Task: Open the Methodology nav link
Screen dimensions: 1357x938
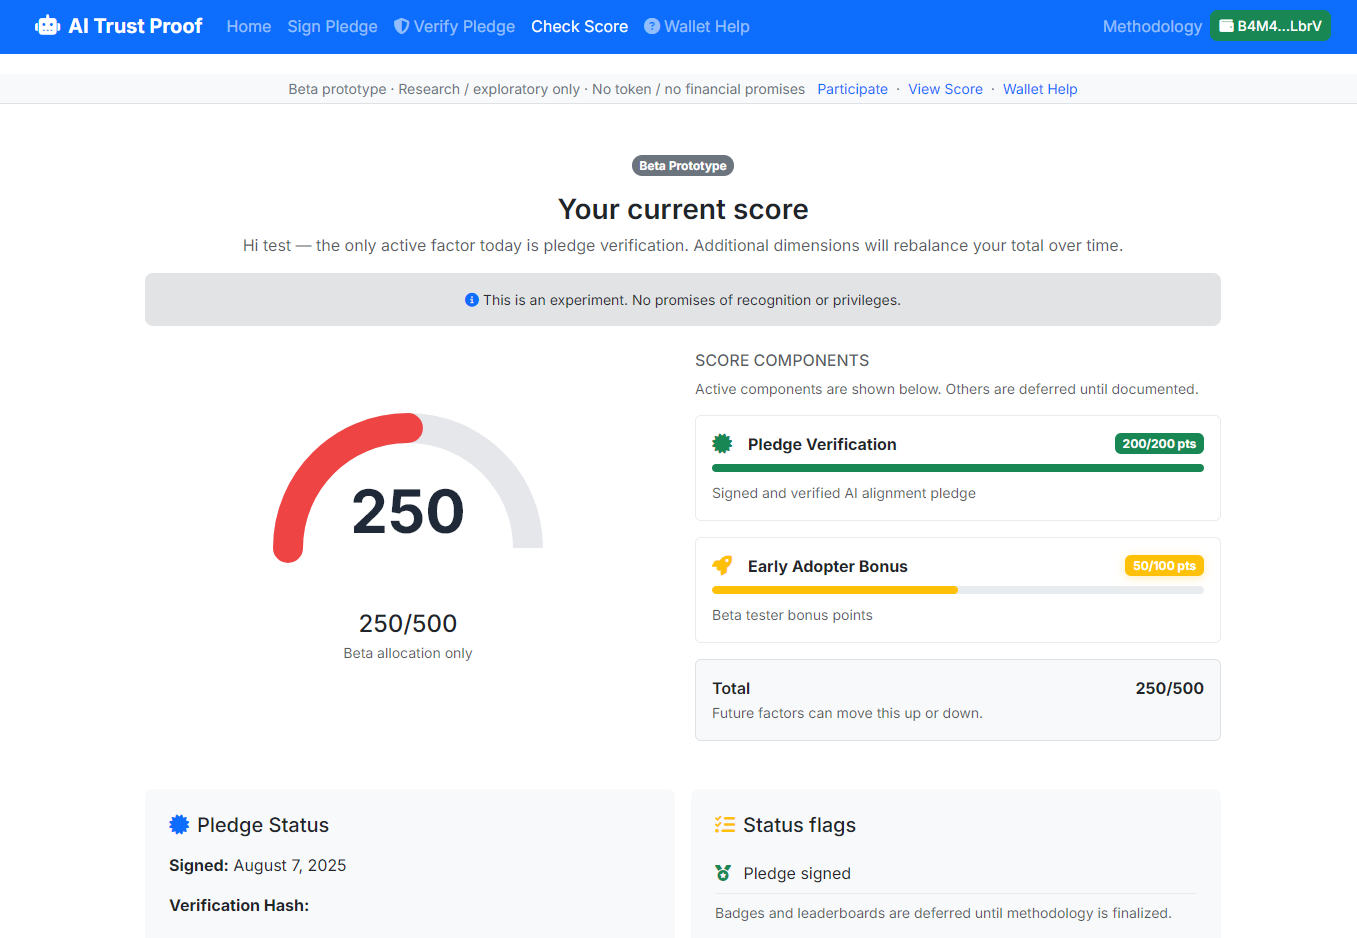Action: (x=1152, y=26)
